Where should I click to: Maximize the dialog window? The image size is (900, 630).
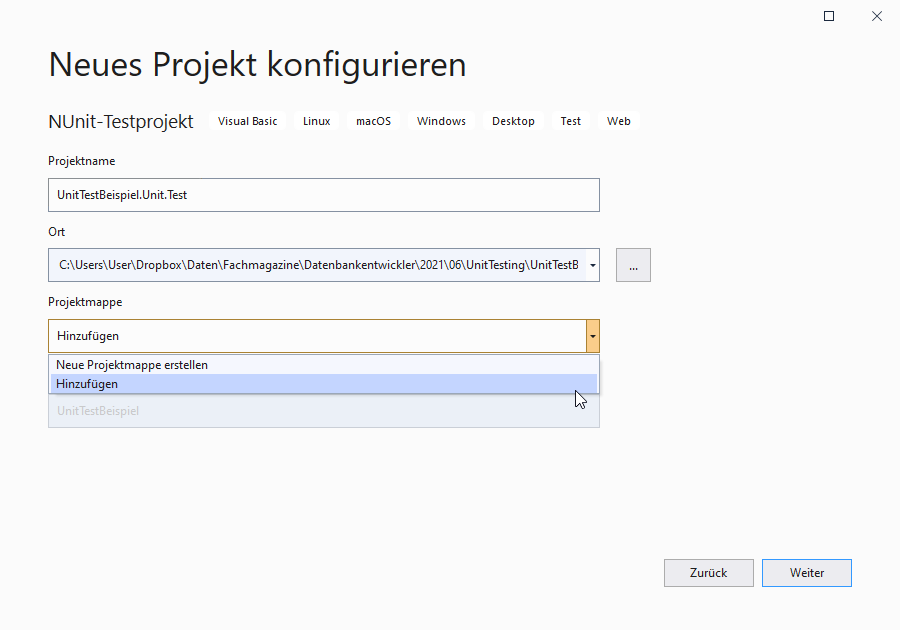click(828, 16)
